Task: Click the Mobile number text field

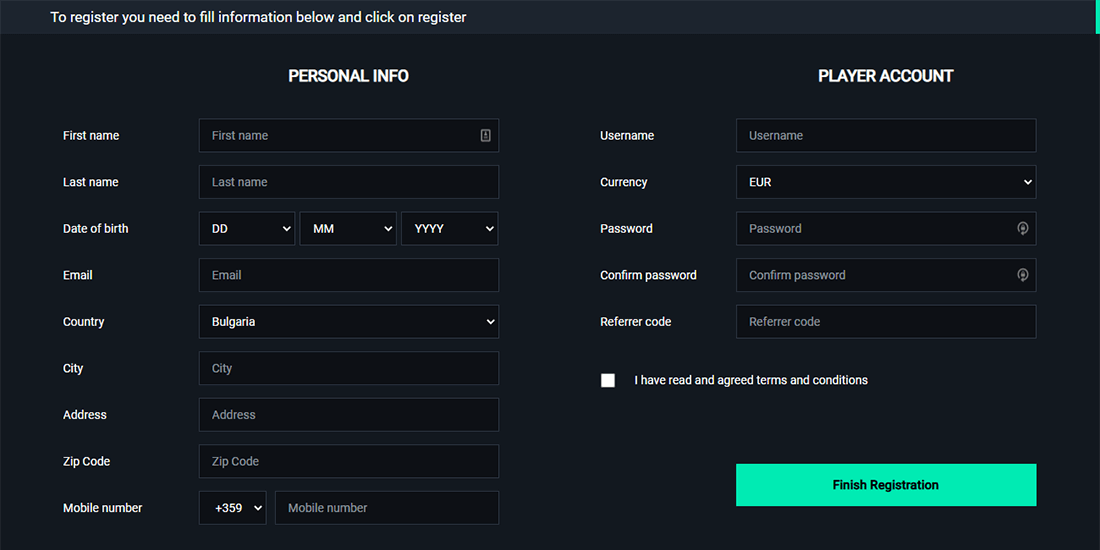Action: click(386, 508)
